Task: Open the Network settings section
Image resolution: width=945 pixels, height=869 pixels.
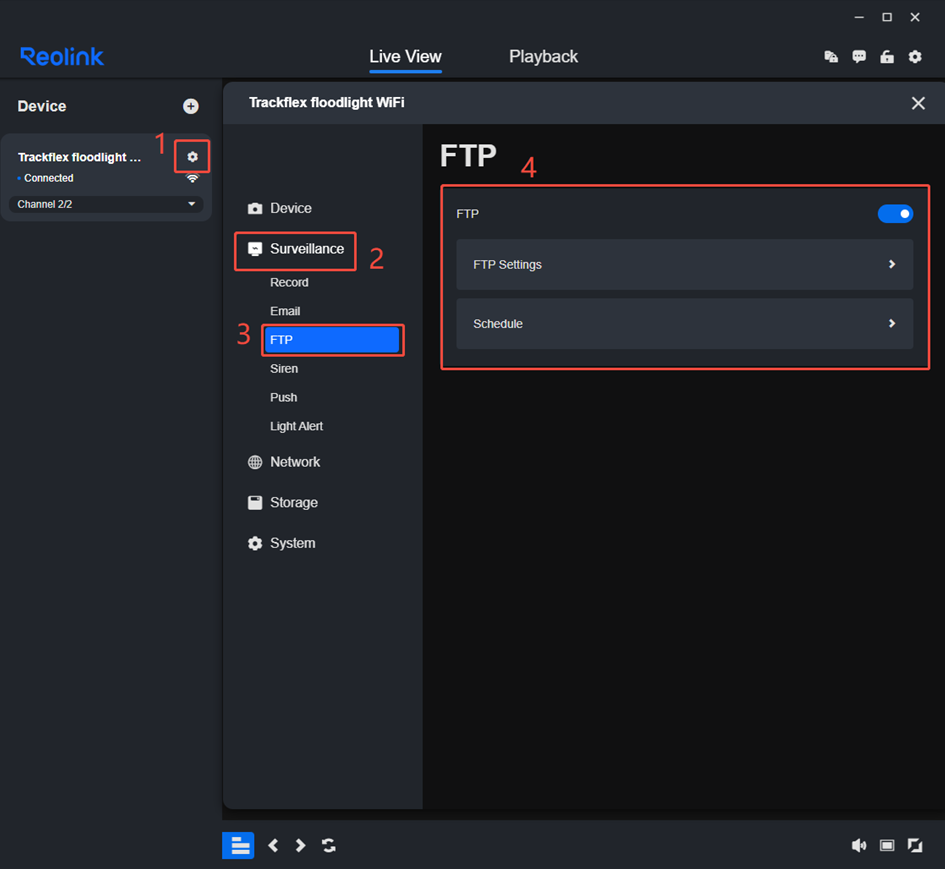Action: (284, 462)
